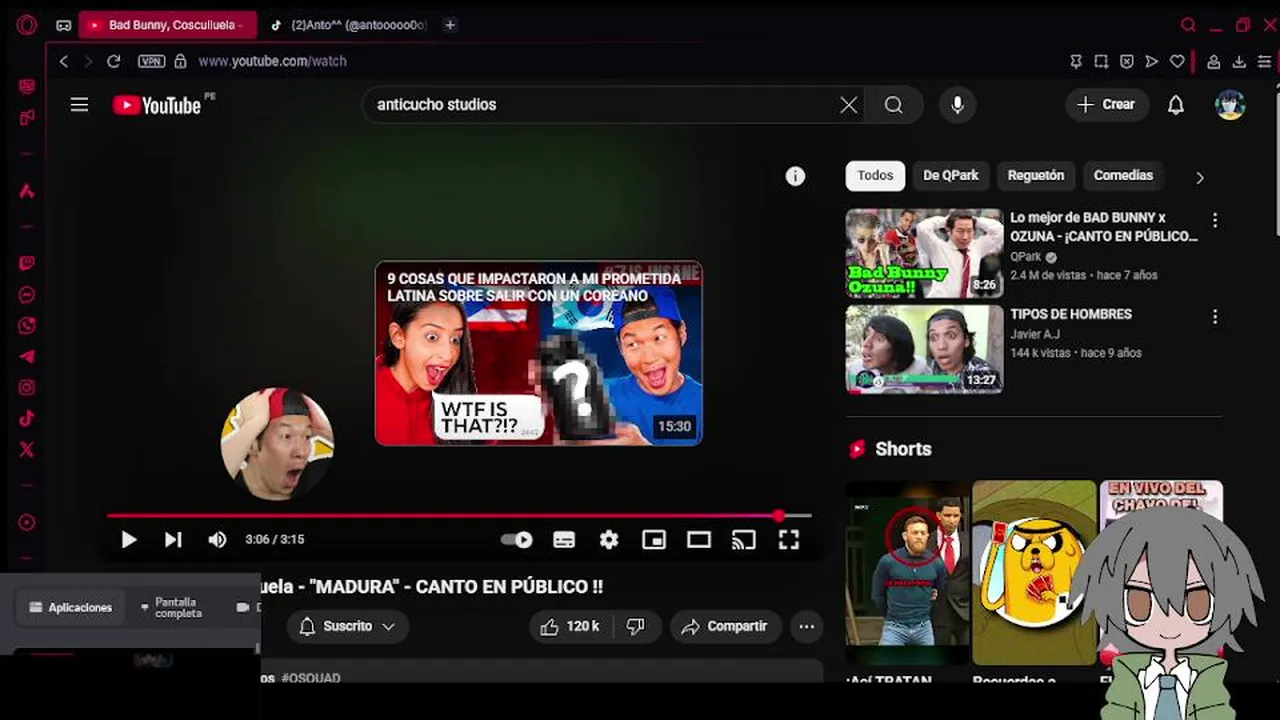Click the Compartir share button

tap(726, 627)
